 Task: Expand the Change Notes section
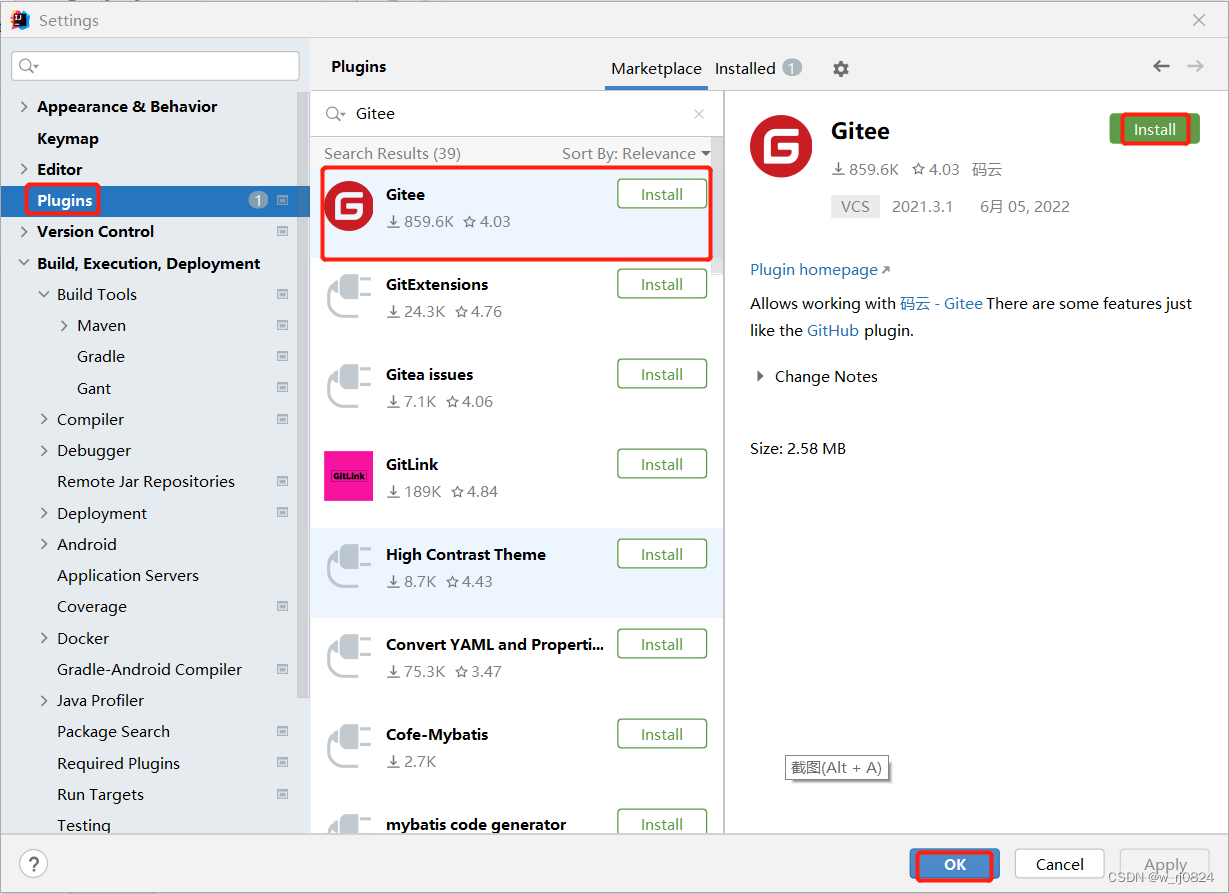(x=761, y=377)
